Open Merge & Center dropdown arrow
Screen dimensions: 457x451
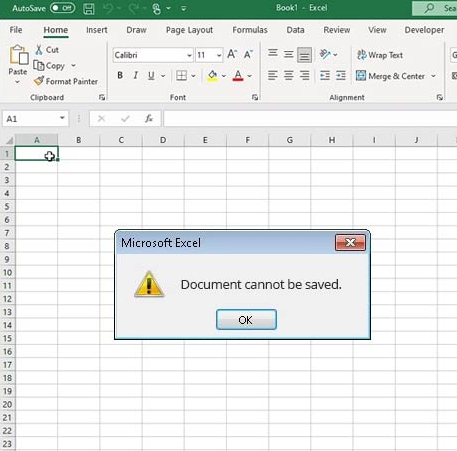tap(433, 76)
